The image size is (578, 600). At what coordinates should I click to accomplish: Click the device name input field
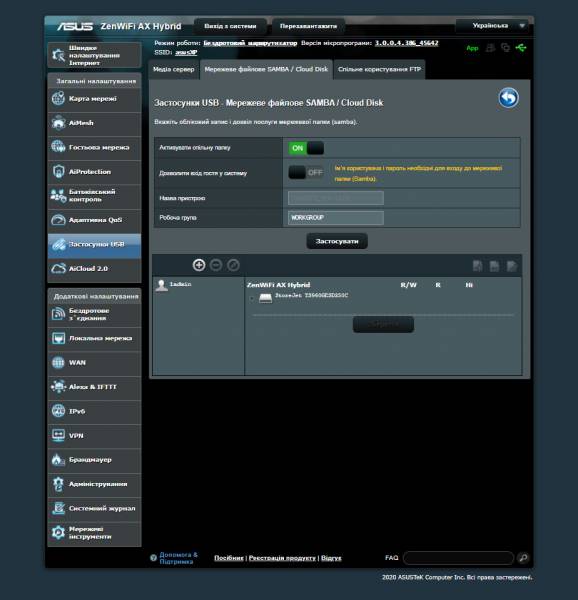point(335,198)
